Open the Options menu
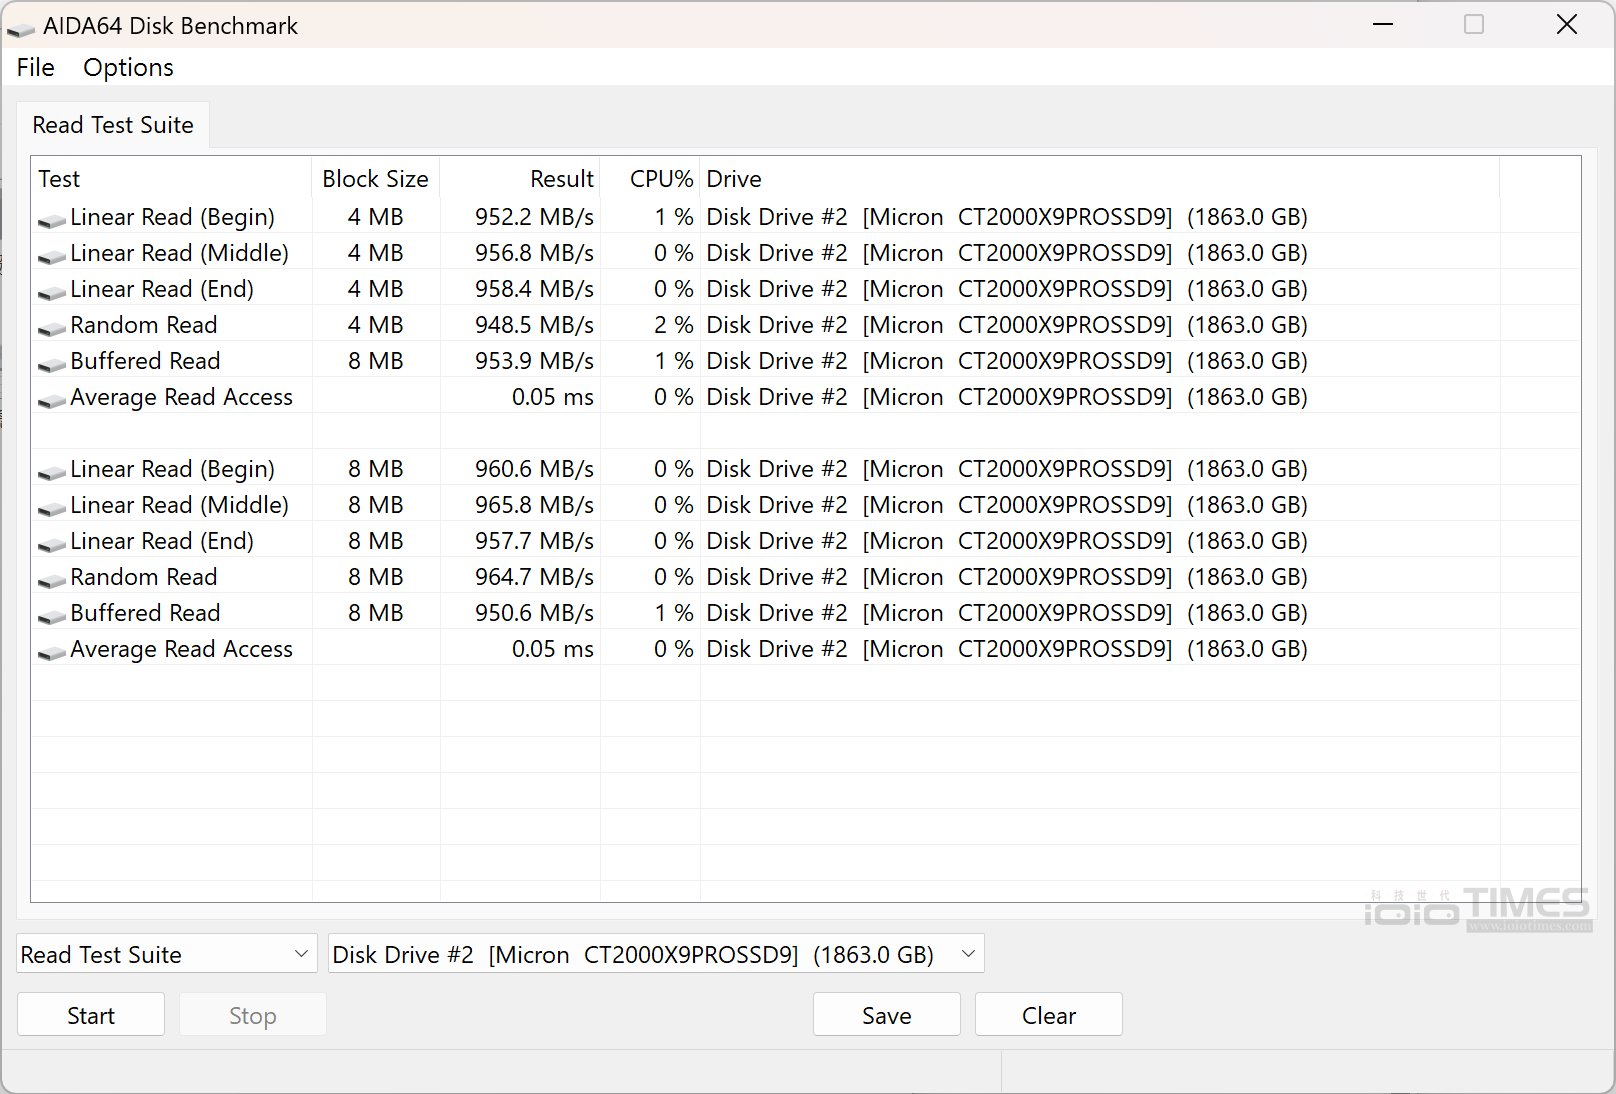1616x1094 pixels. (x=128, y=67)
